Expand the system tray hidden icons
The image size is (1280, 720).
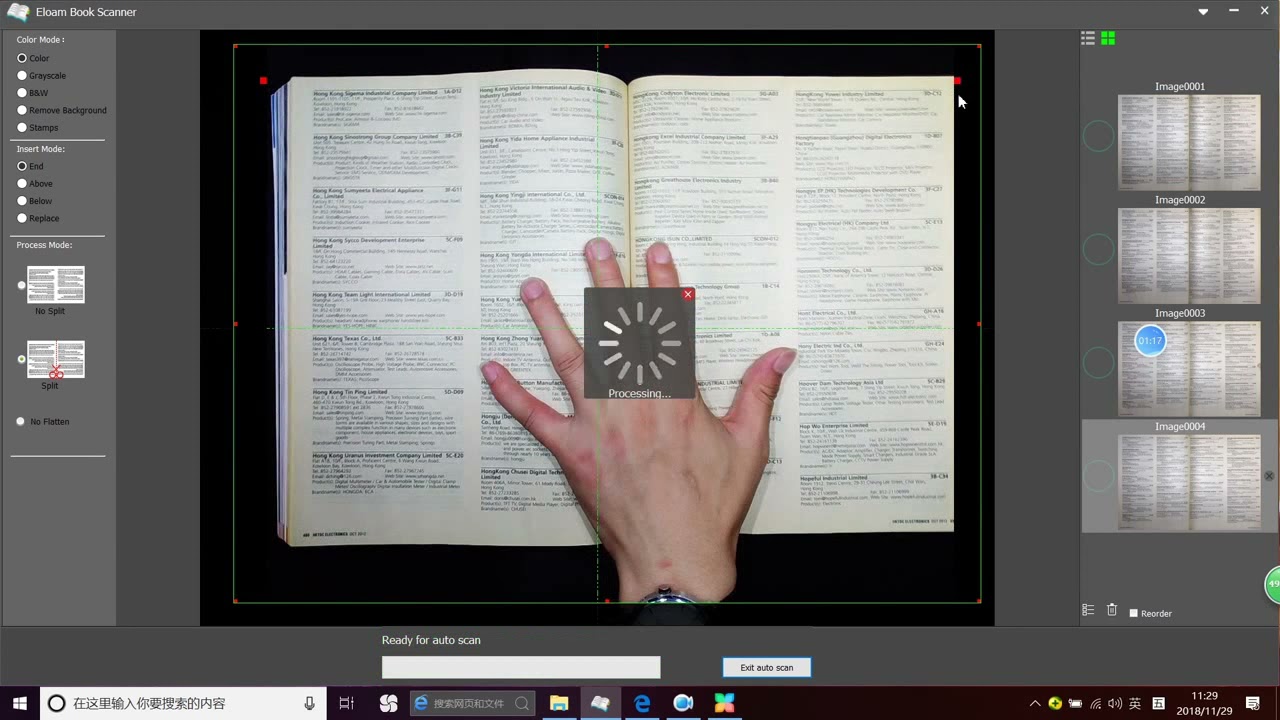[x=1035, y=703]
